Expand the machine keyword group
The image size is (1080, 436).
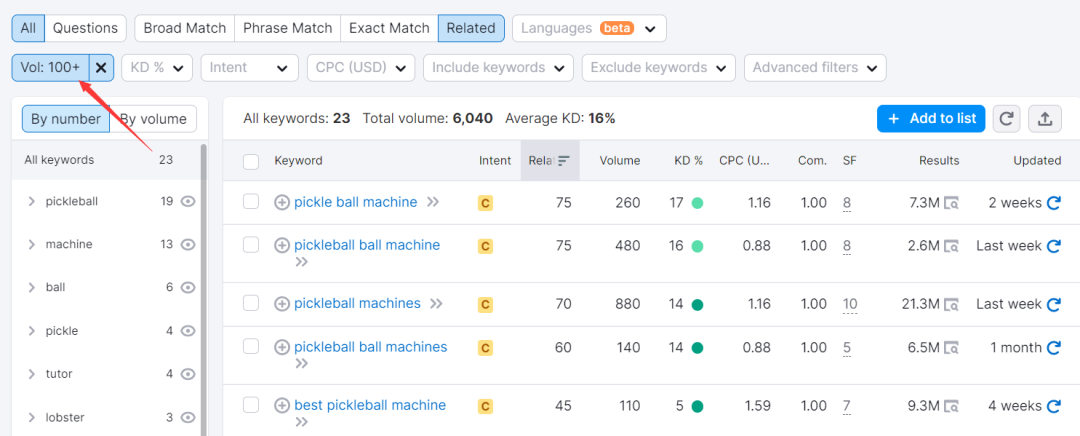pyautogui.click(x=32, y=245)
